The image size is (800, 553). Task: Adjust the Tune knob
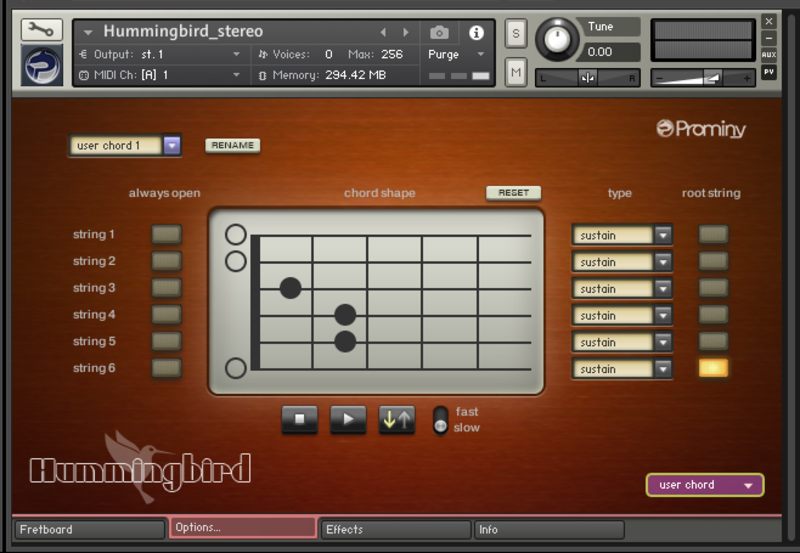pyautogui.click(x=557, y=39)
